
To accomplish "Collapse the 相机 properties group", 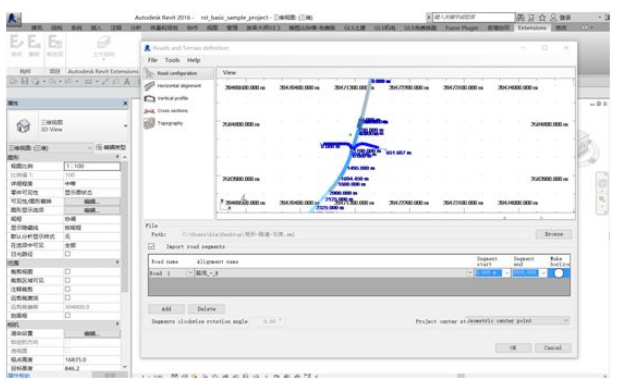I will (117, 324).
